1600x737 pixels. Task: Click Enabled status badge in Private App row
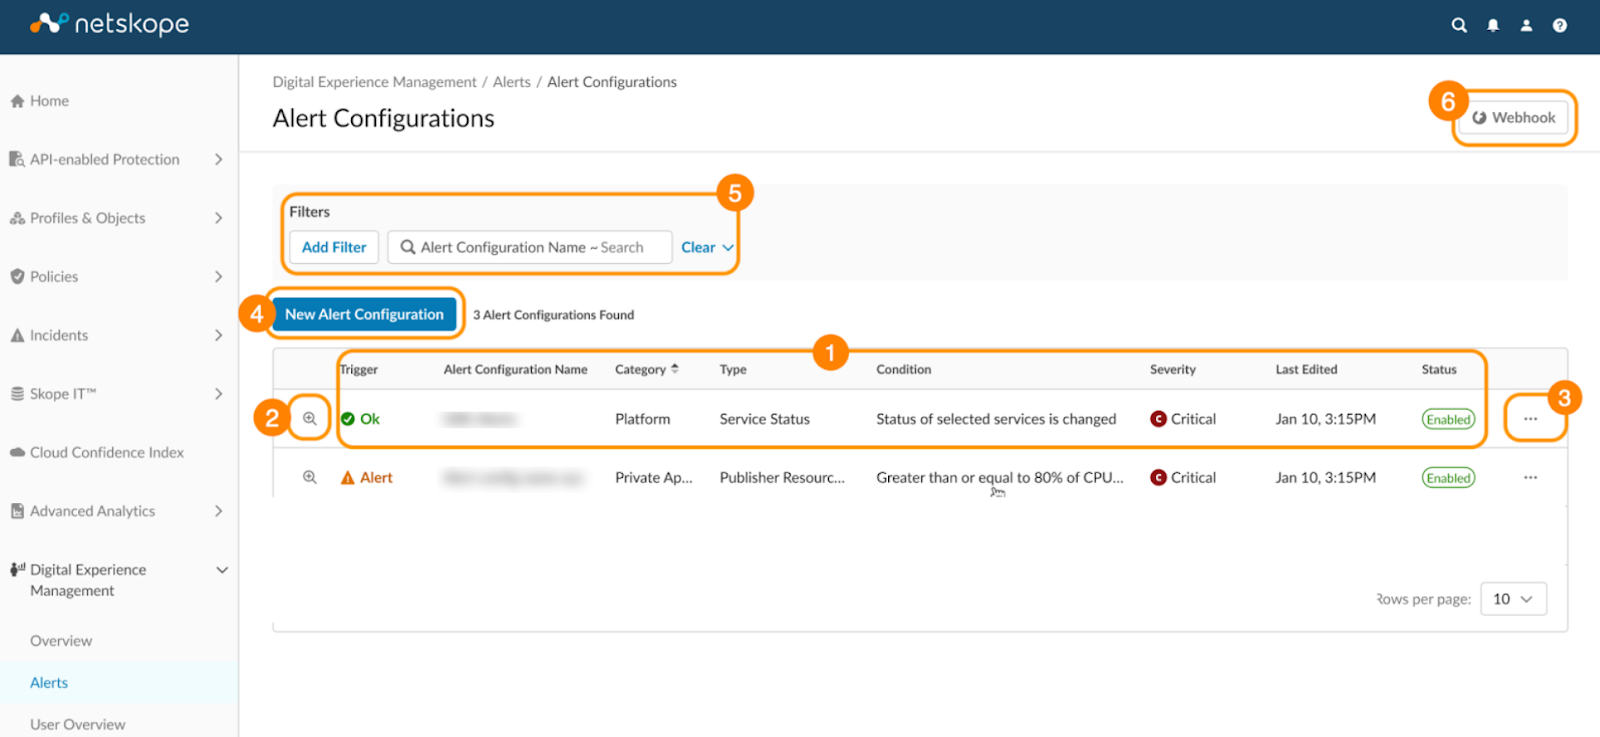click(x=1449, y=478)
